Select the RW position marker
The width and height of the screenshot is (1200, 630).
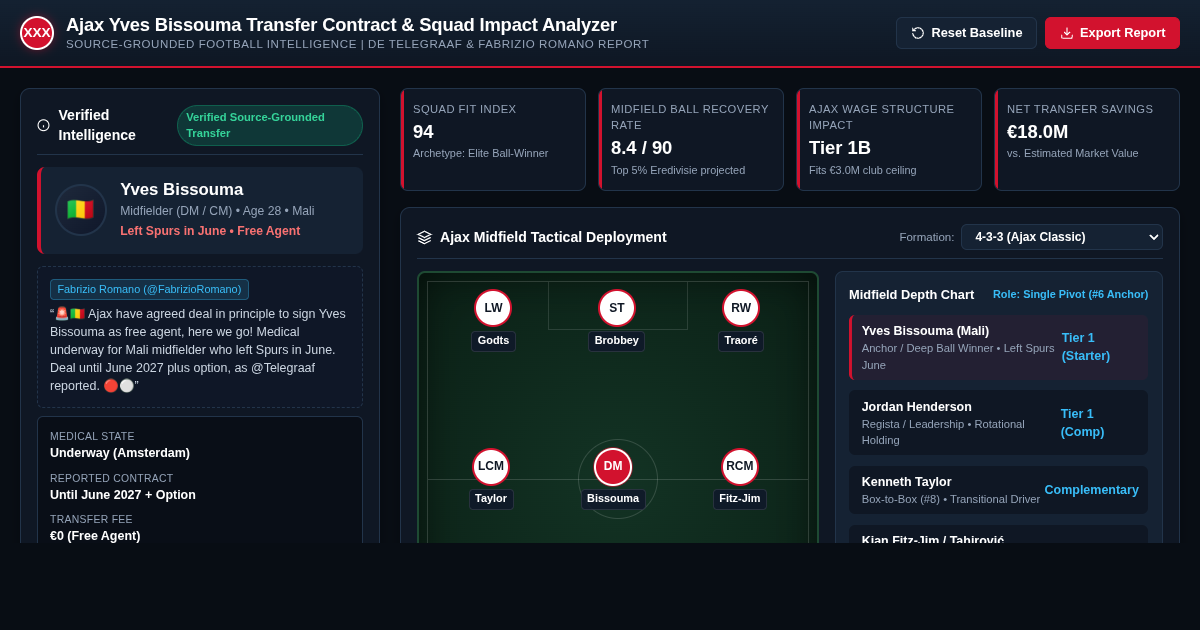point(741,308)
